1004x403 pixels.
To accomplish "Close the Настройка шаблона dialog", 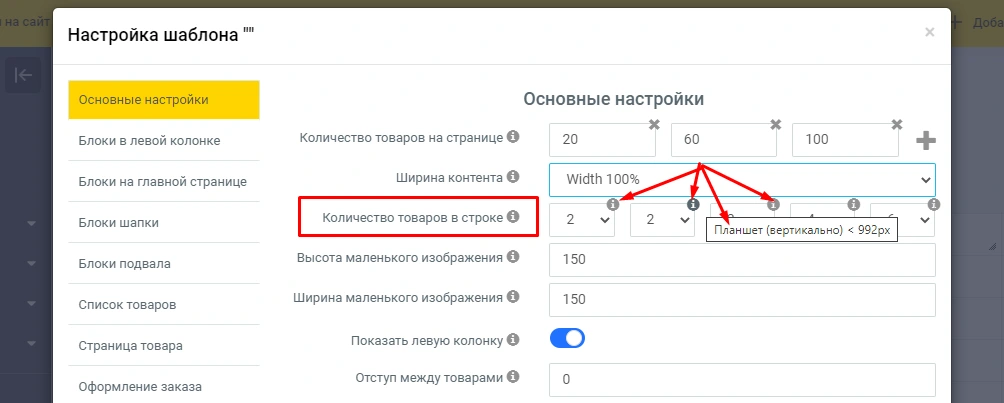I will (929, 32).
